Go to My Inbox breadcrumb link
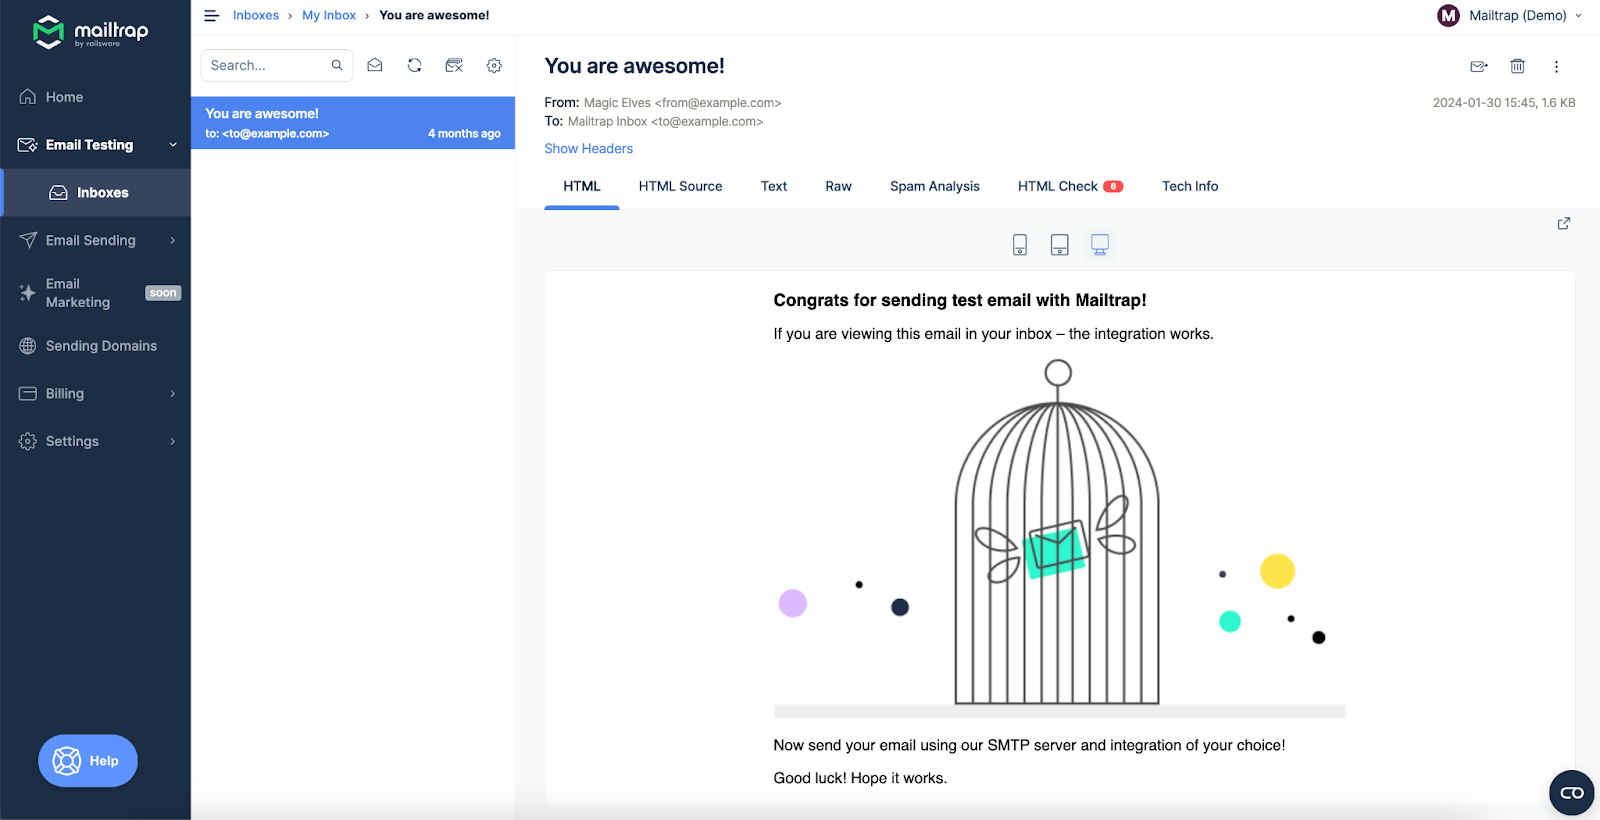 click(329, 16)
